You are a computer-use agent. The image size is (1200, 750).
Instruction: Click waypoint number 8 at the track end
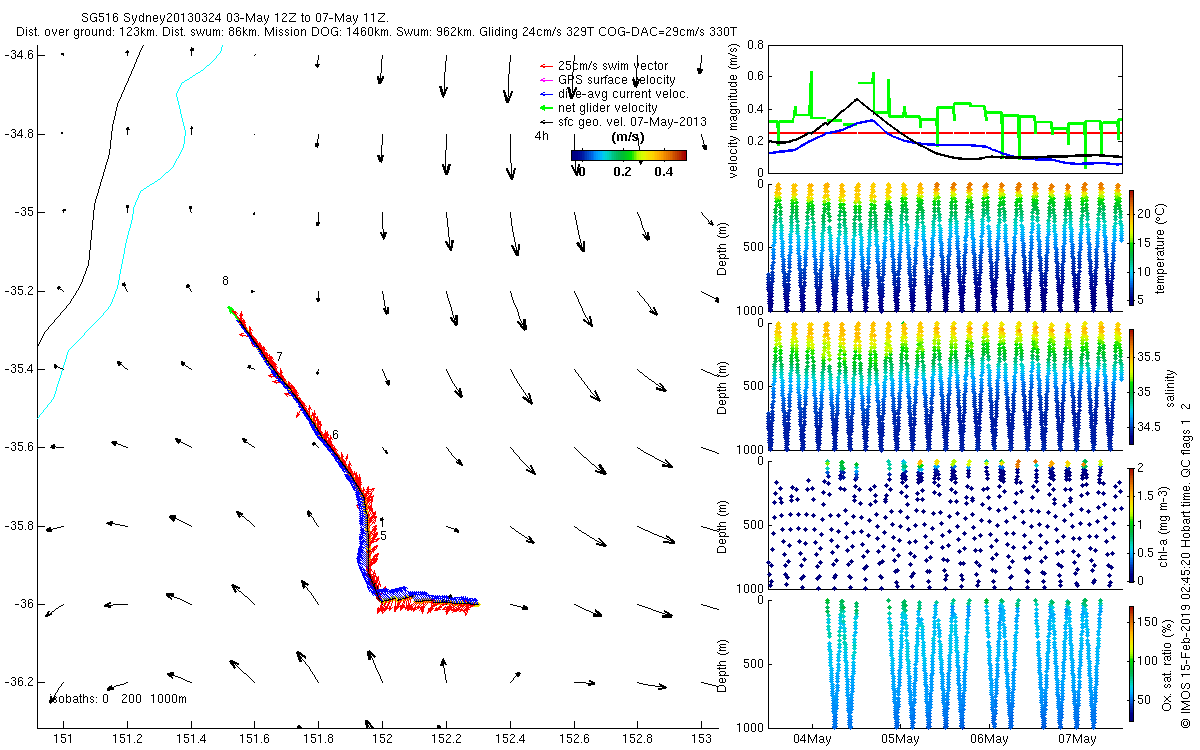[225, 281]
